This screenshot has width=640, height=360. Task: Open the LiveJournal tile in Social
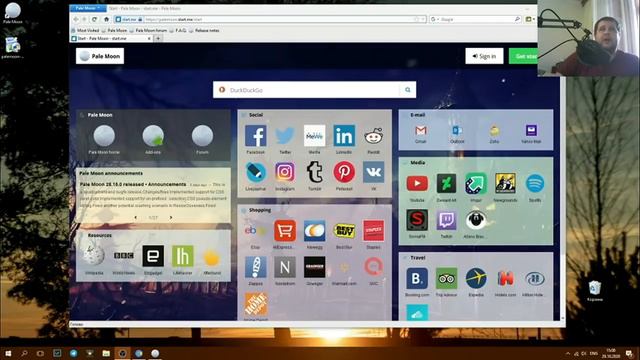[256, 172]
